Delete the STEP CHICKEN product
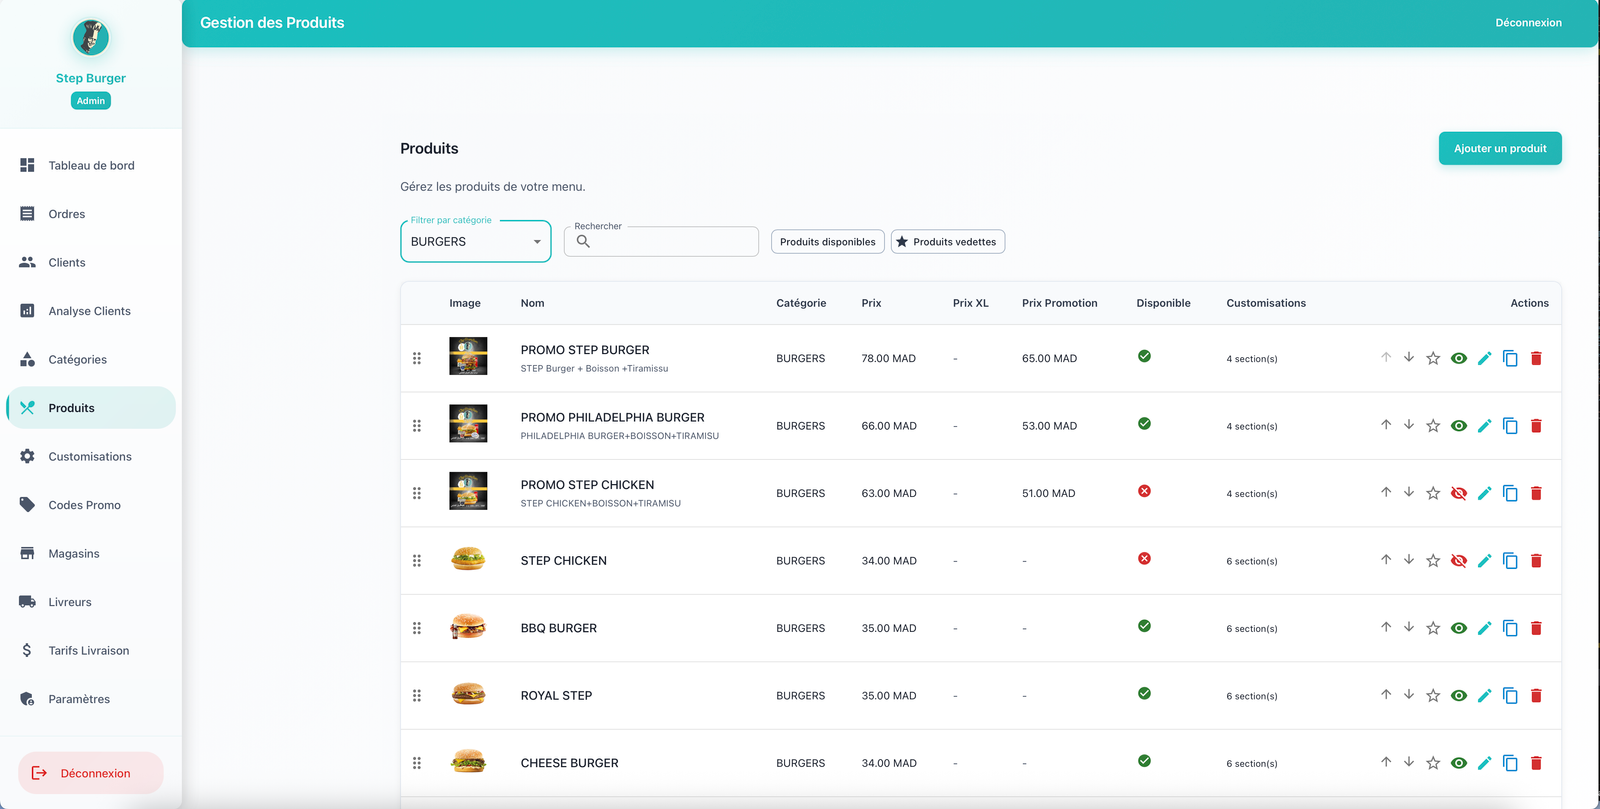 1536,561
